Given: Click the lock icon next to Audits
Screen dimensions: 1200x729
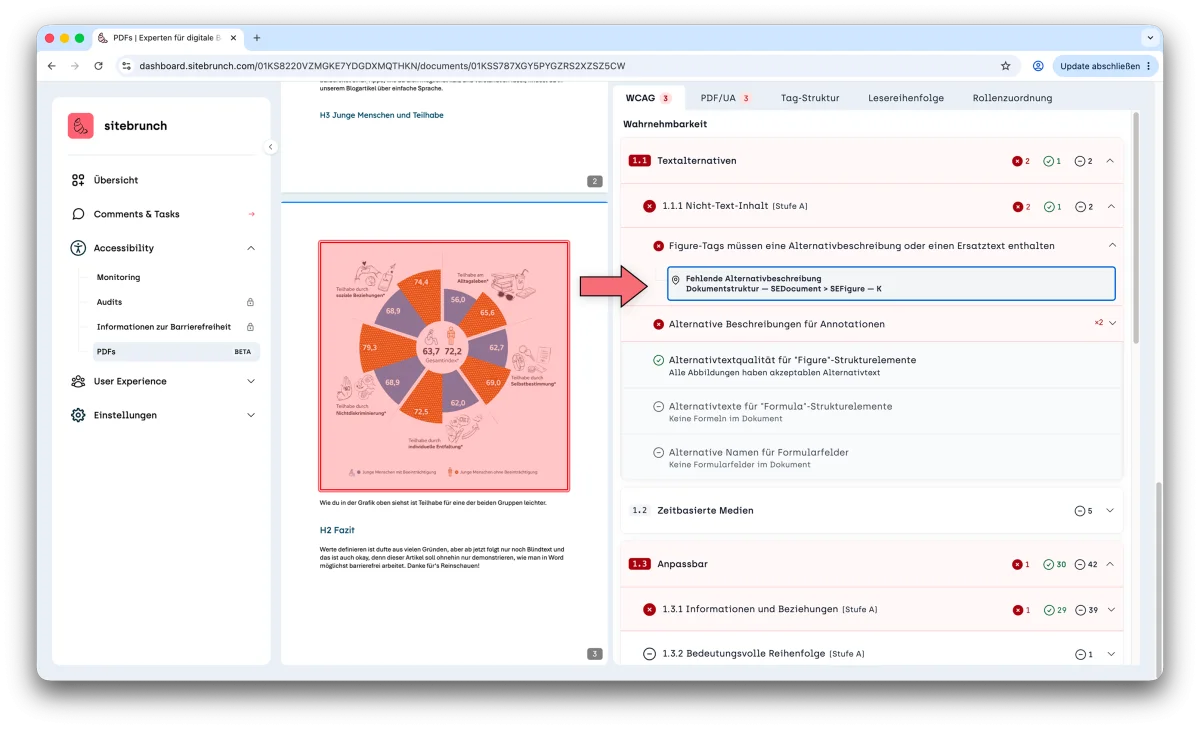Looking at the screenshot, I should pos(250,302).
